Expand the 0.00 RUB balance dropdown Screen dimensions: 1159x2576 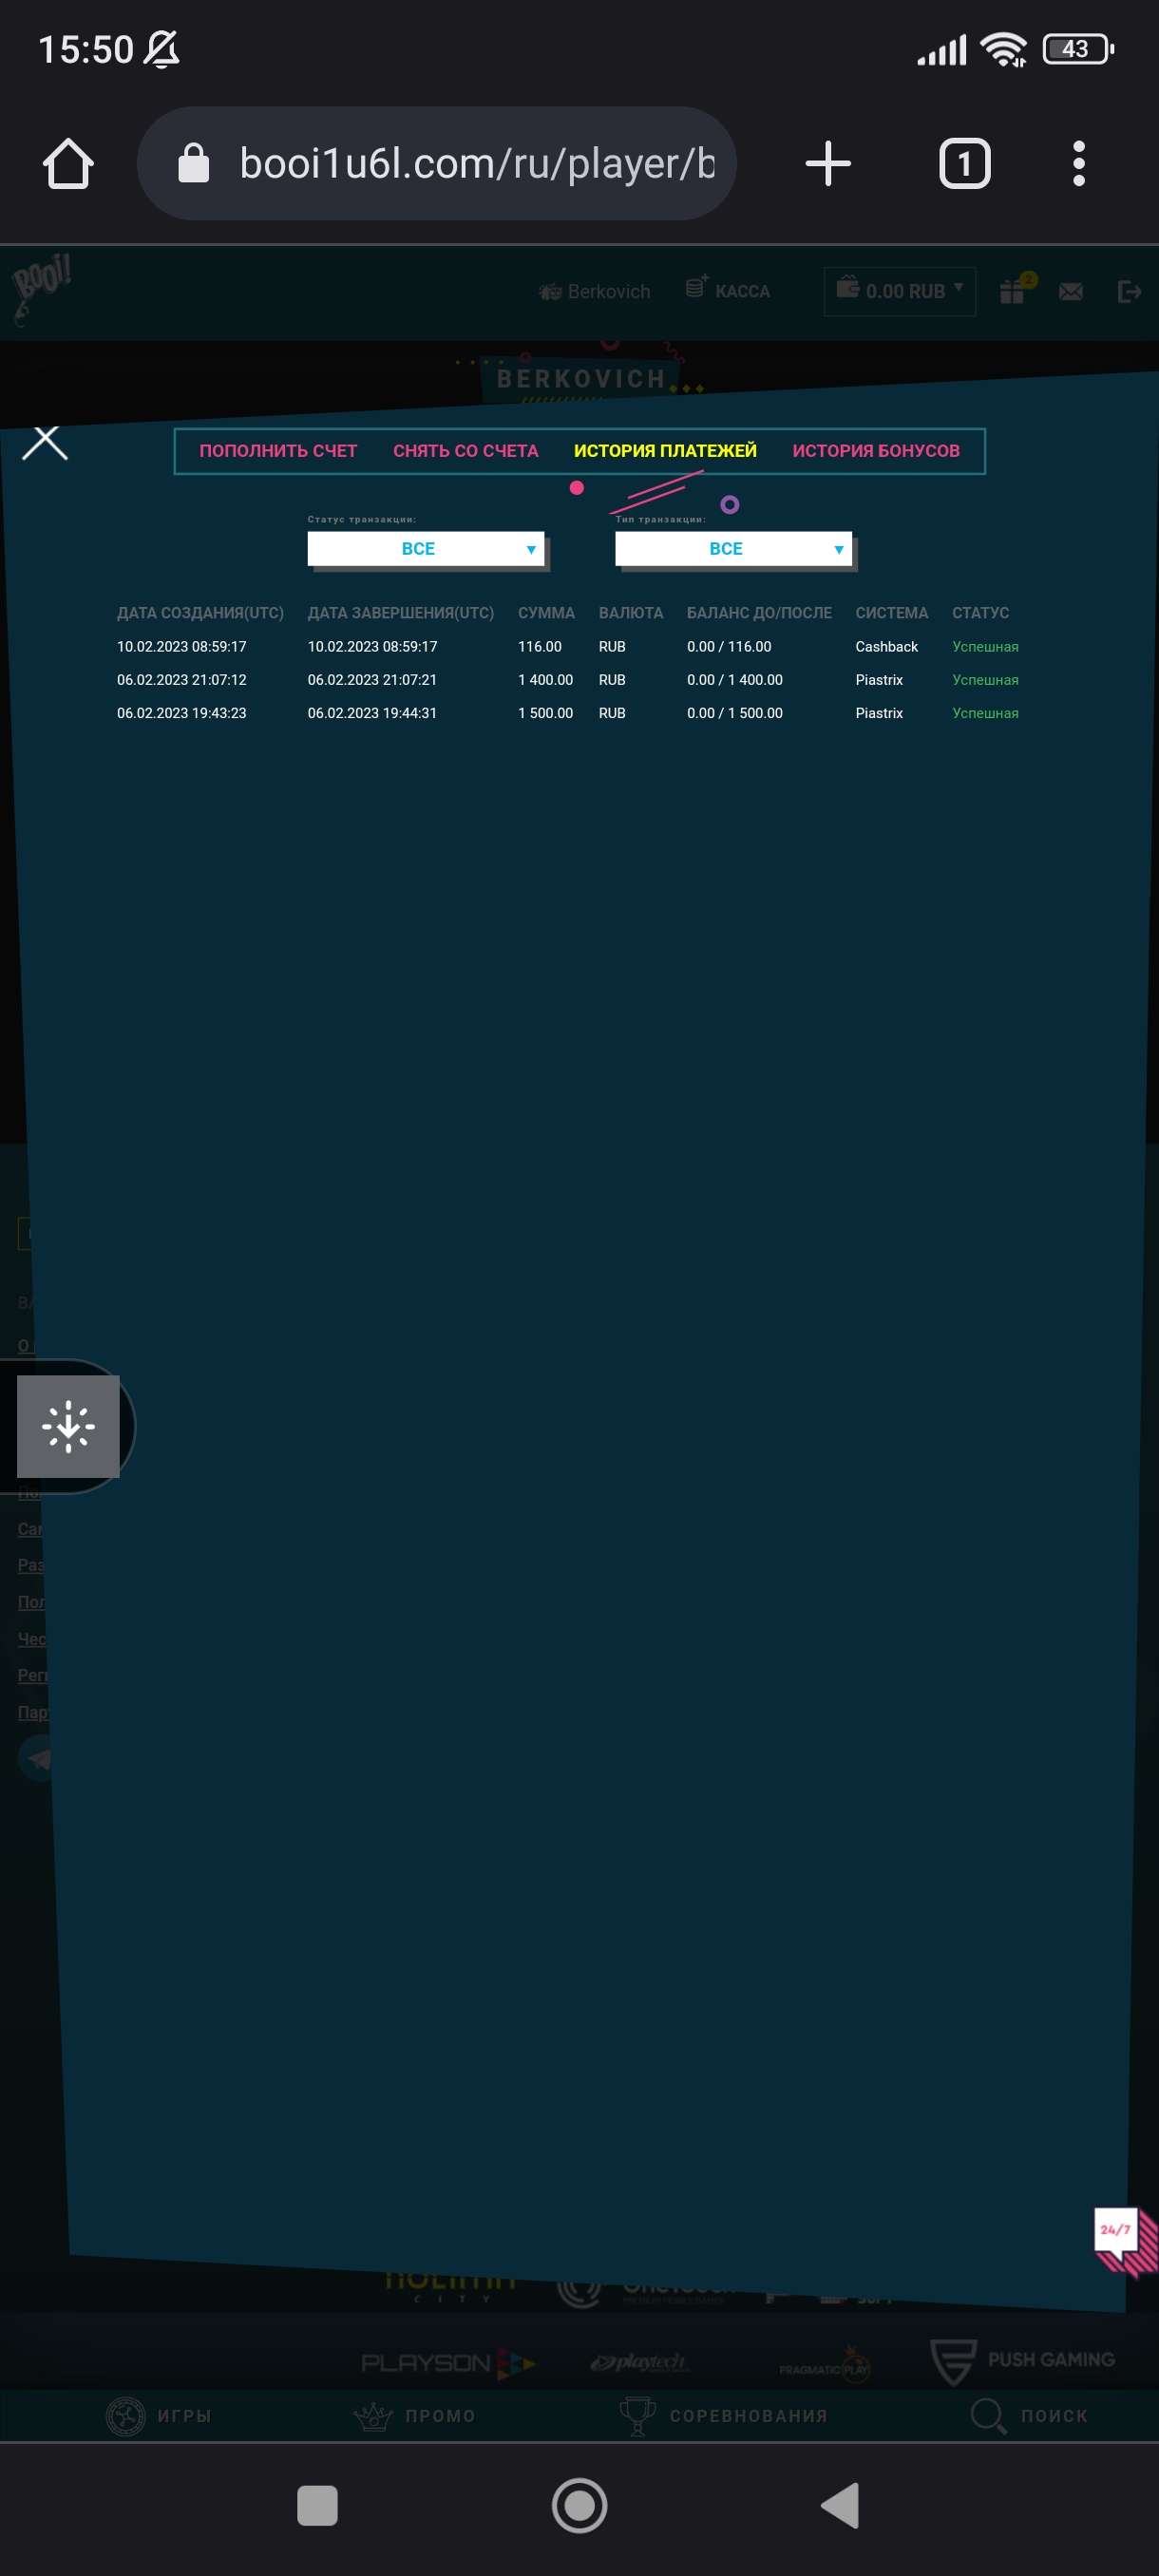point(899,290)
